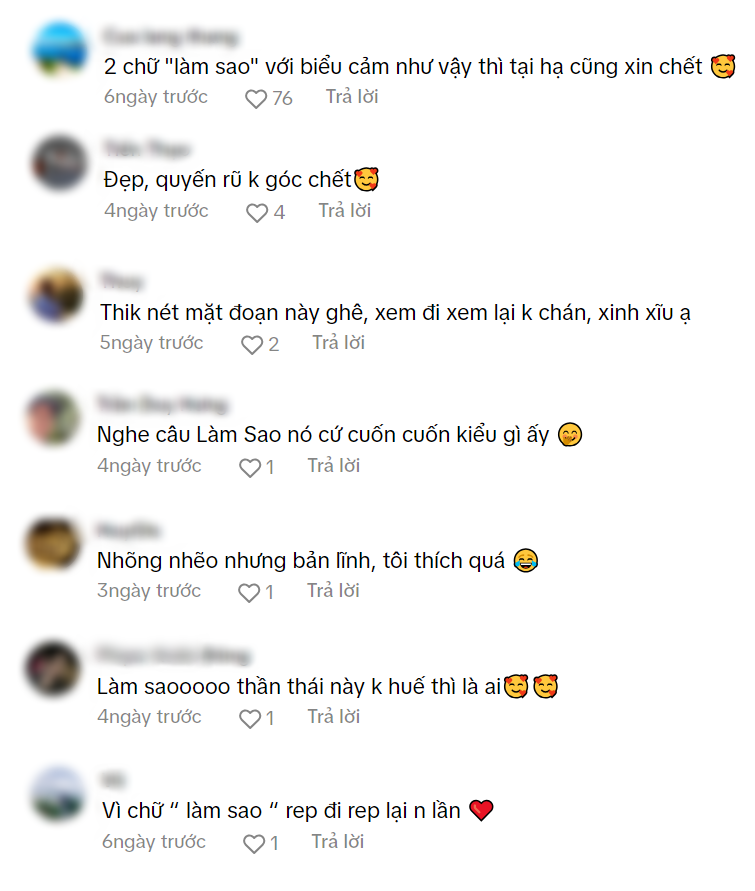Like the "Vì chữ làm sao" comment
755x891 pixels.
(x=254, y=844)
